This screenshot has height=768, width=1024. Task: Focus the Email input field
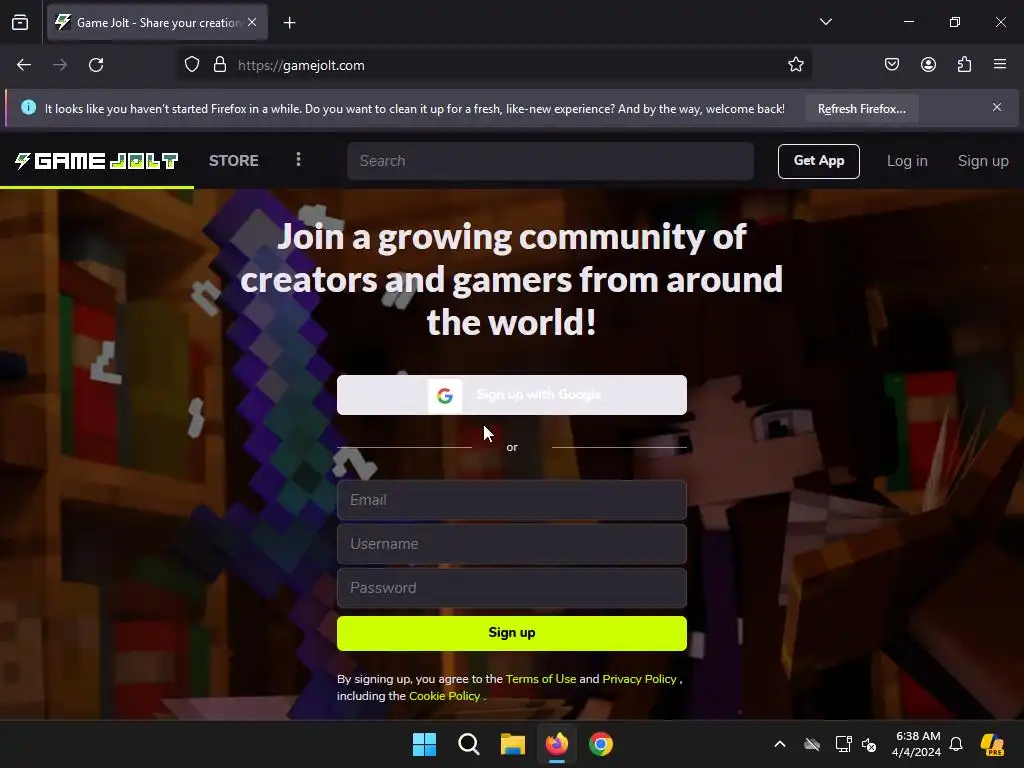point(512,500)
